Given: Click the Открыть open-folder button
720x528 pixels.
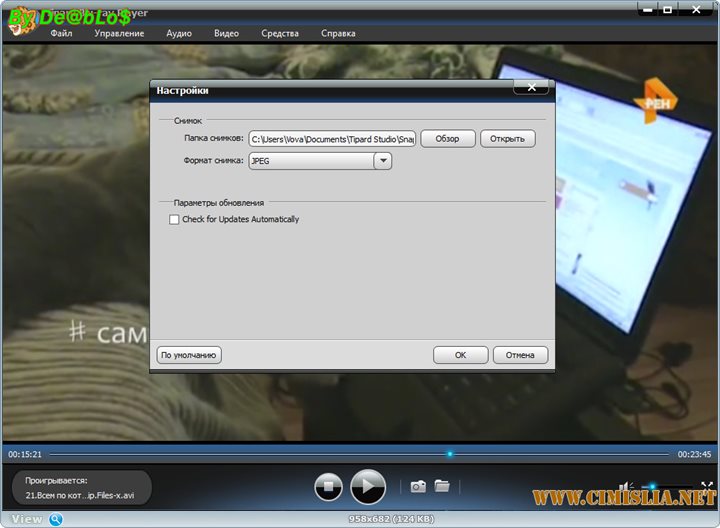Looking at the screenshot, I should coord(507,139).
